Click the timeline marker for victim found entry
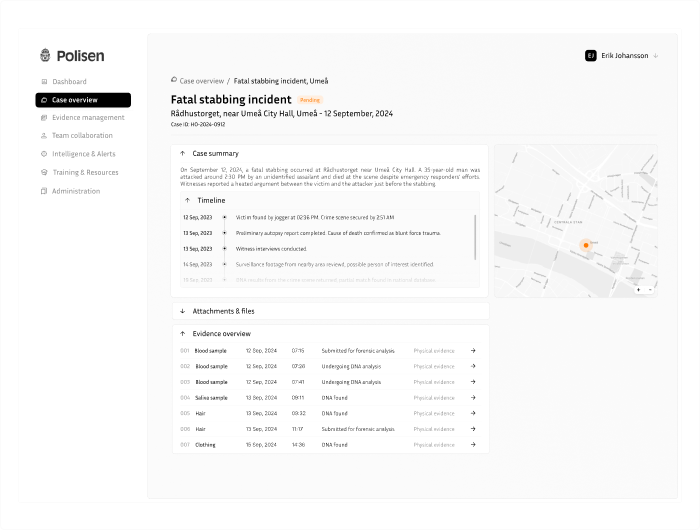The image size is (700, 530). (225, 217)
